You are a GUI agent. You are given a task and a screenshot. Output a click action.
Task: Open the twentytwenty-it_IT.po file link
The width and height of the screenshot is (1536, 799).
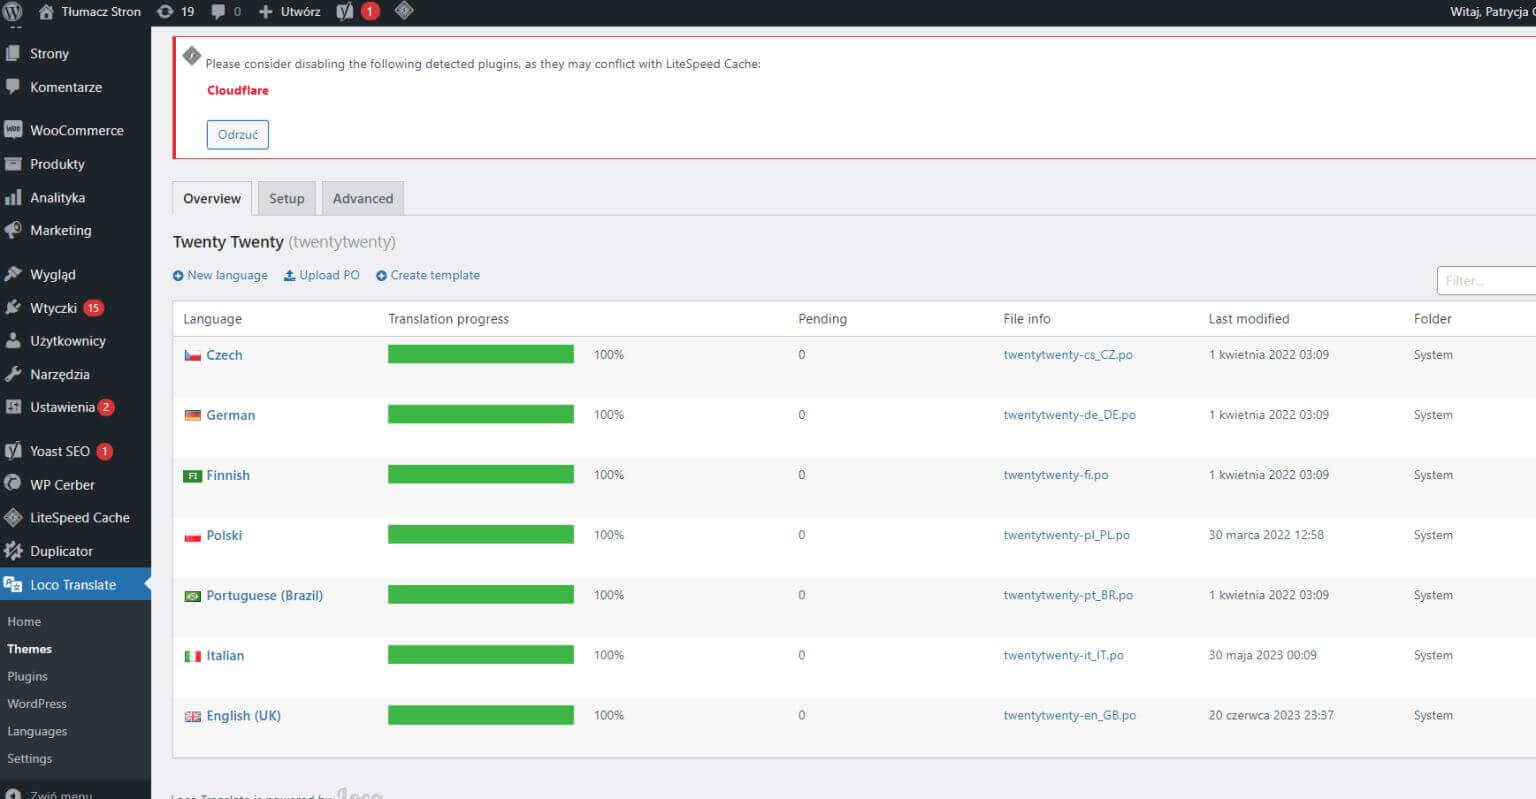(1064, 655)
